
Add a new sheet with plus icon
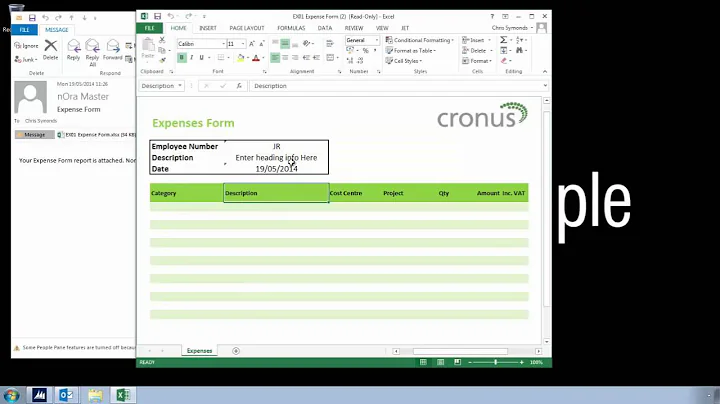click(x=236, y=351)
